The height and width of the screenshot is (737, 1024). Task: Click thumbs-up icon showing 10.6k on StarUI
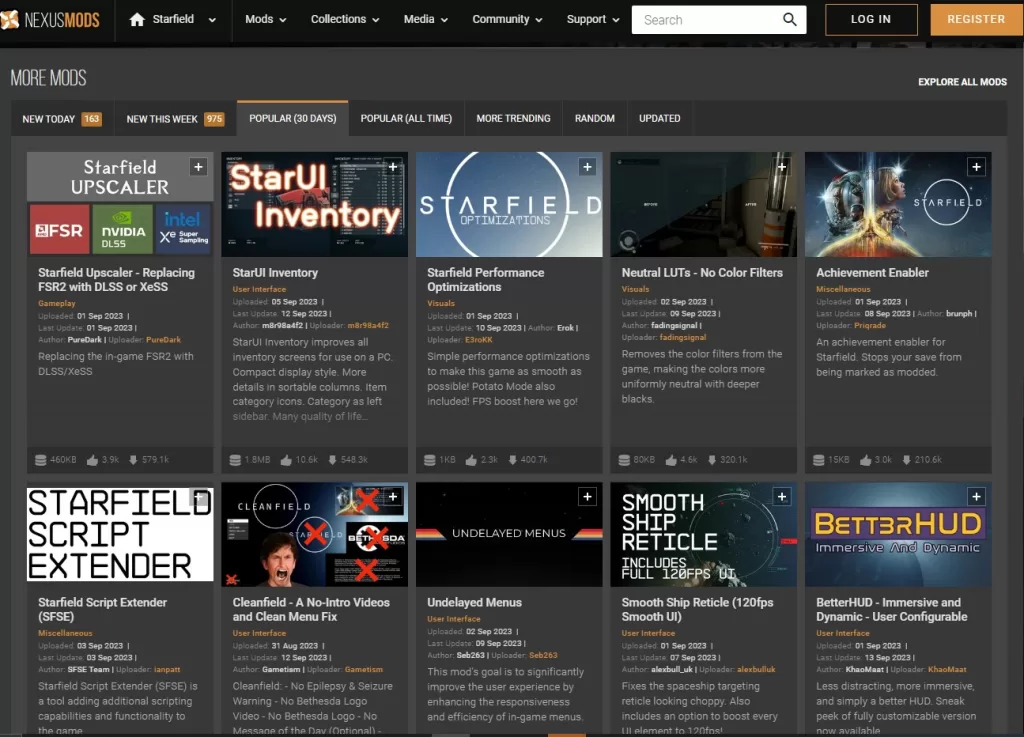pyautogui.click(x=286, y=460)
